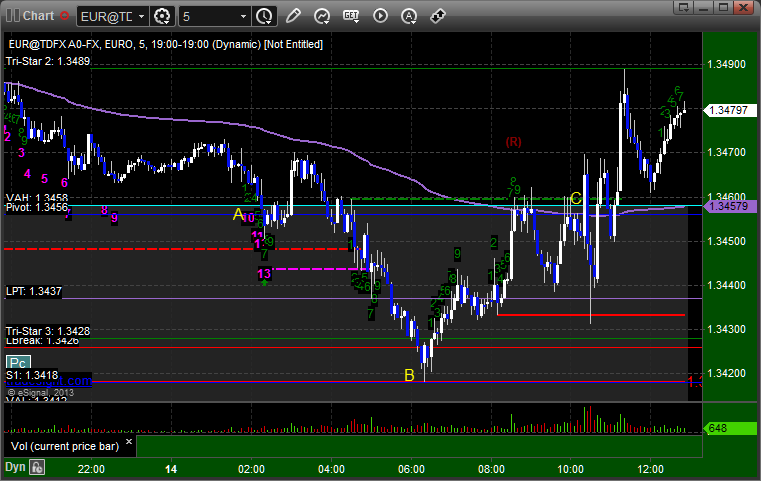Image resolution: width=761 pixels, height=481 pixels.
Task: Click the scaling arrows icon
Action: 438,16
